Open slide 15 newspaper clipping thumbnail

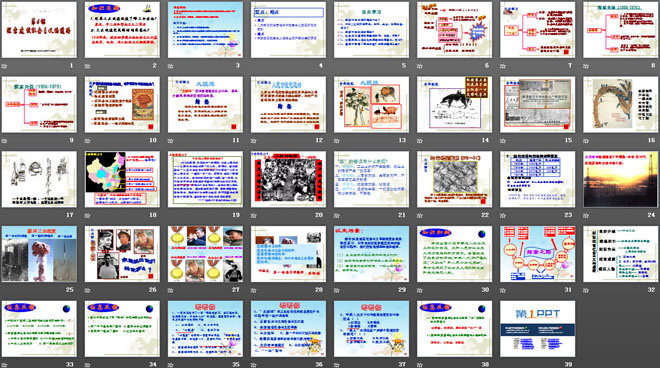(x=538, y=104)
